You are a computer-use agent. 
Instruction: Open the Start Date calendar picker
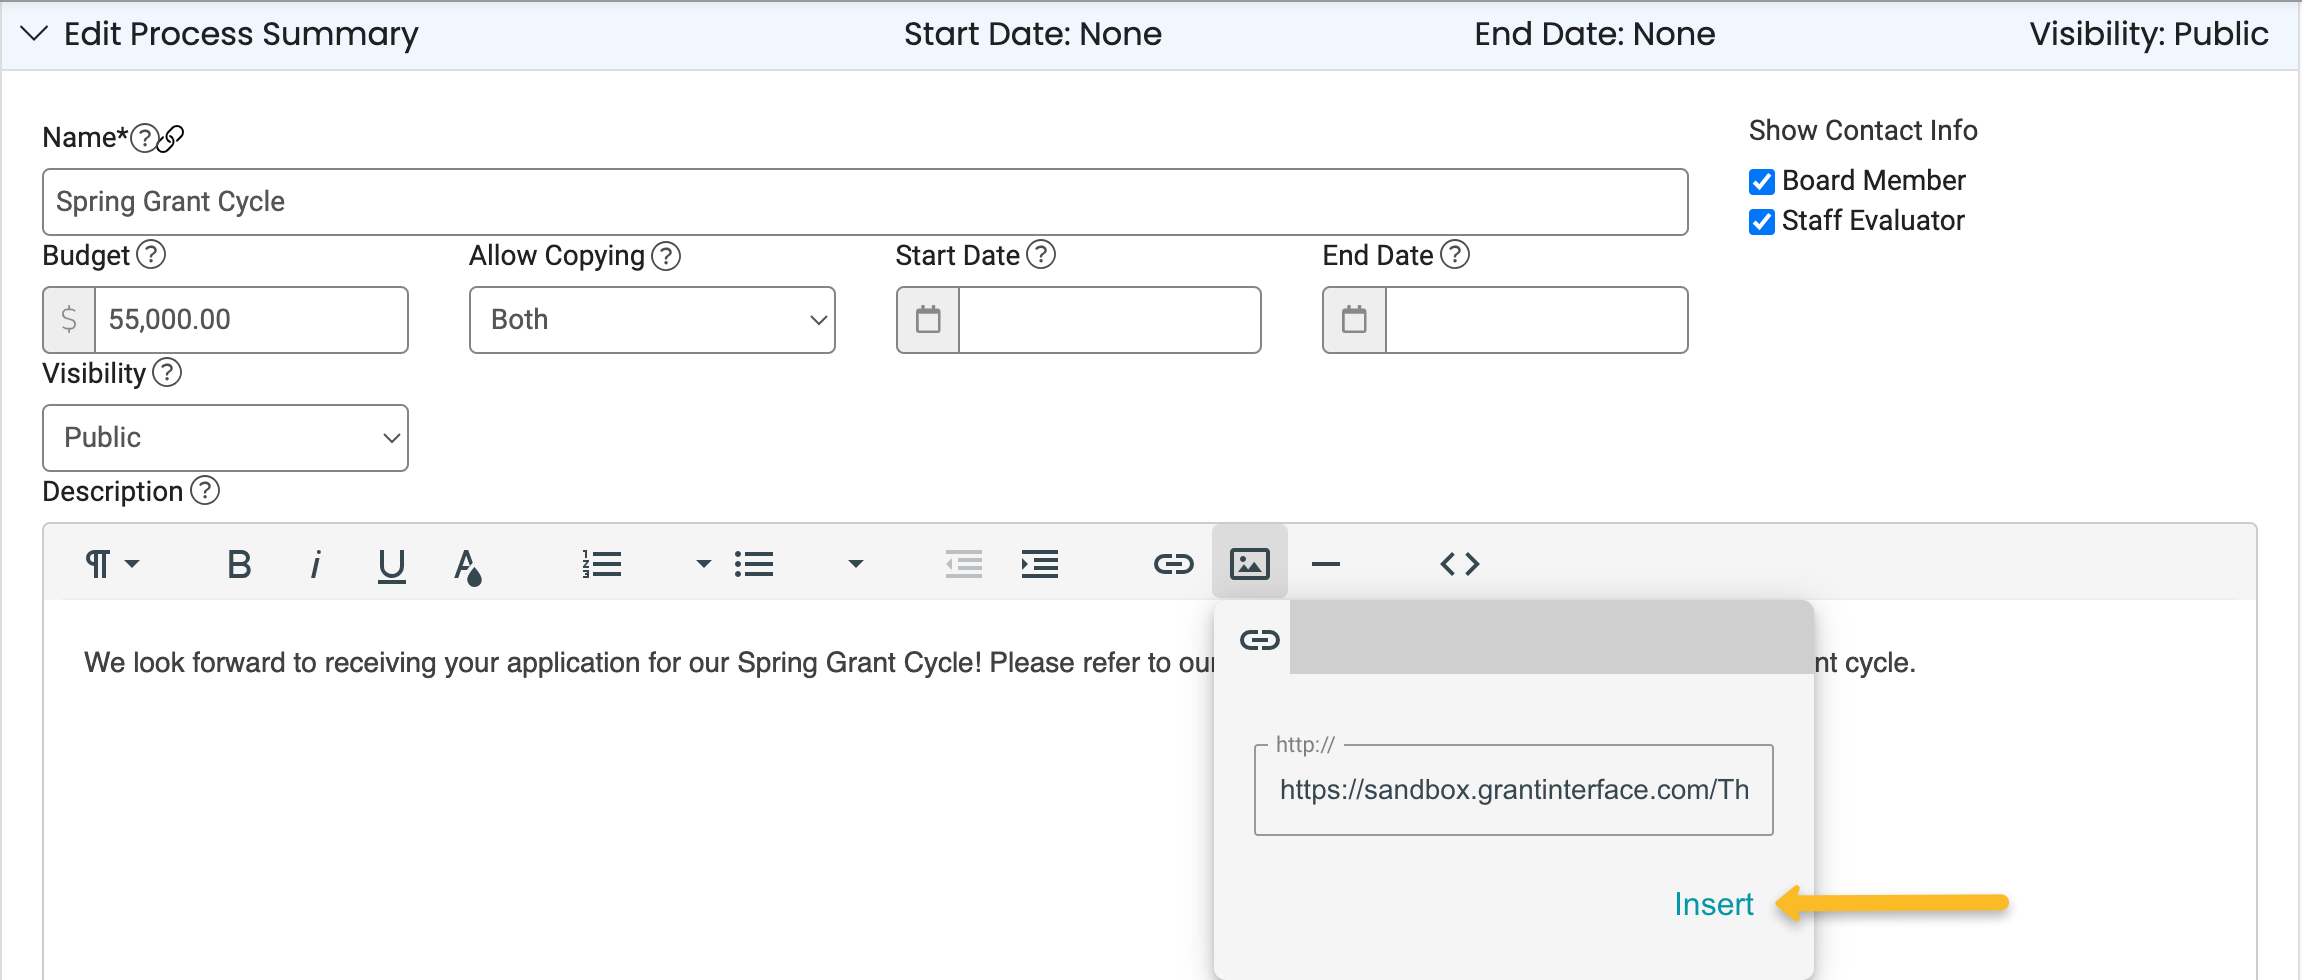pos(927,319)
